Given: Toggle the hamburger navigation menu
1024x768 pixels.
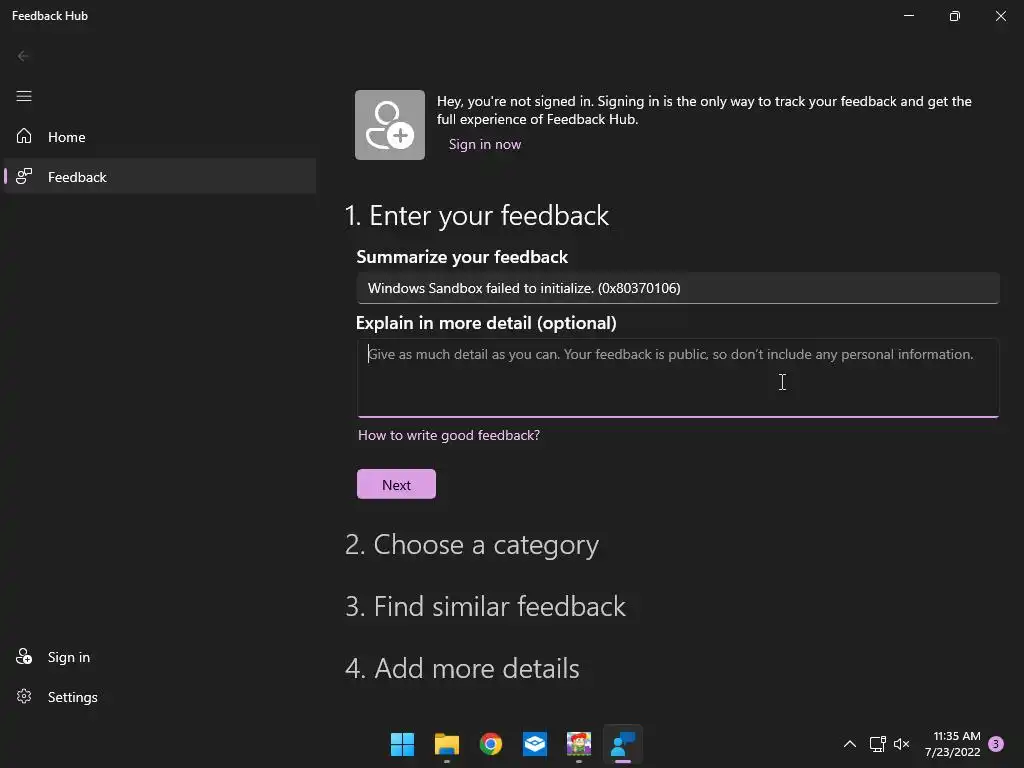Looking at the screenshot, I should [24, 96].
